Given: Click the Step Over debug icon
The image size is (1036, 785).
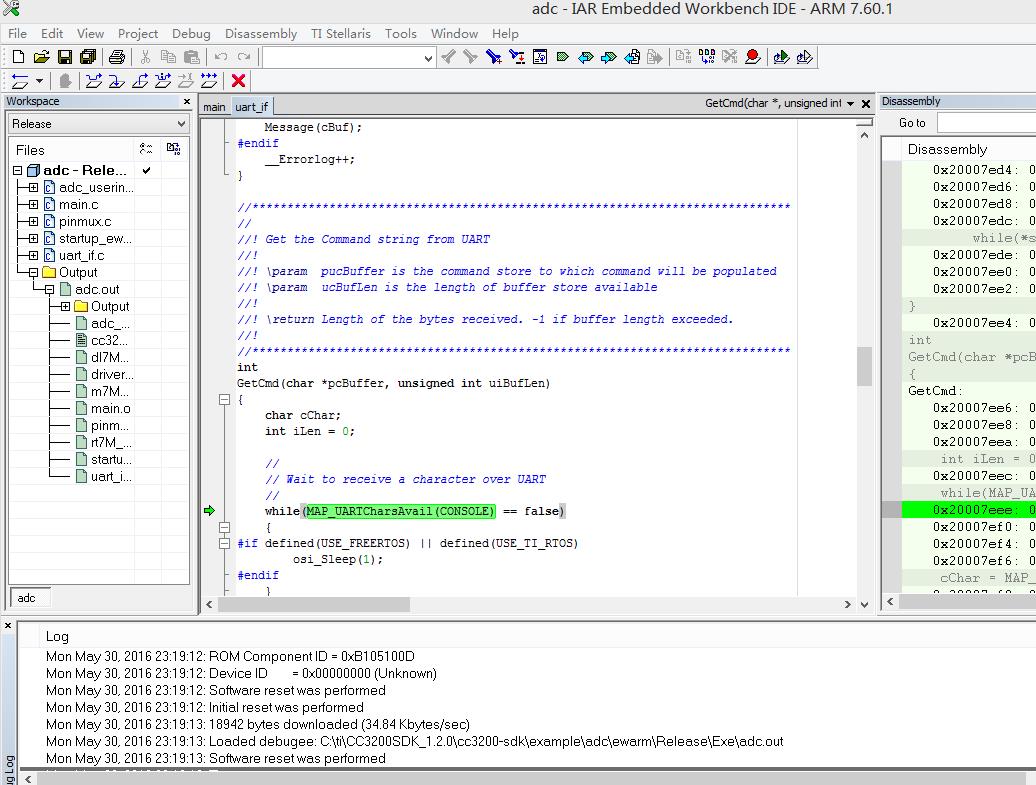Looking at the screenshot, I should (x=93, y=81).
